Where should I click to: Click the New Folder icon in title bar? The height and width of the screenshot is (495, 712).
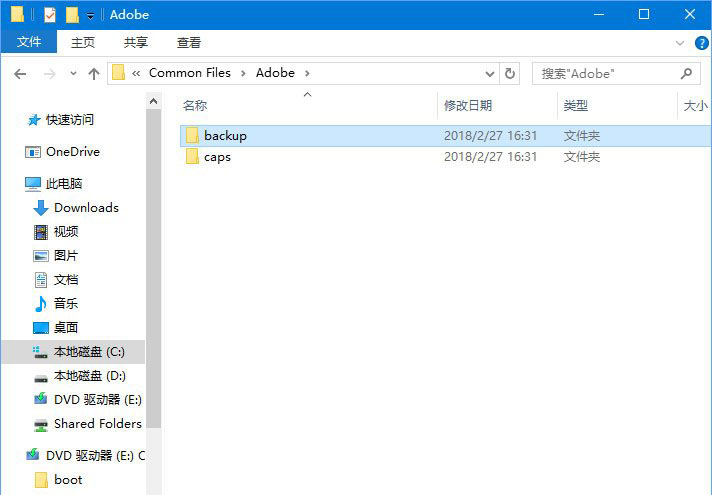(x=72, y=15)
